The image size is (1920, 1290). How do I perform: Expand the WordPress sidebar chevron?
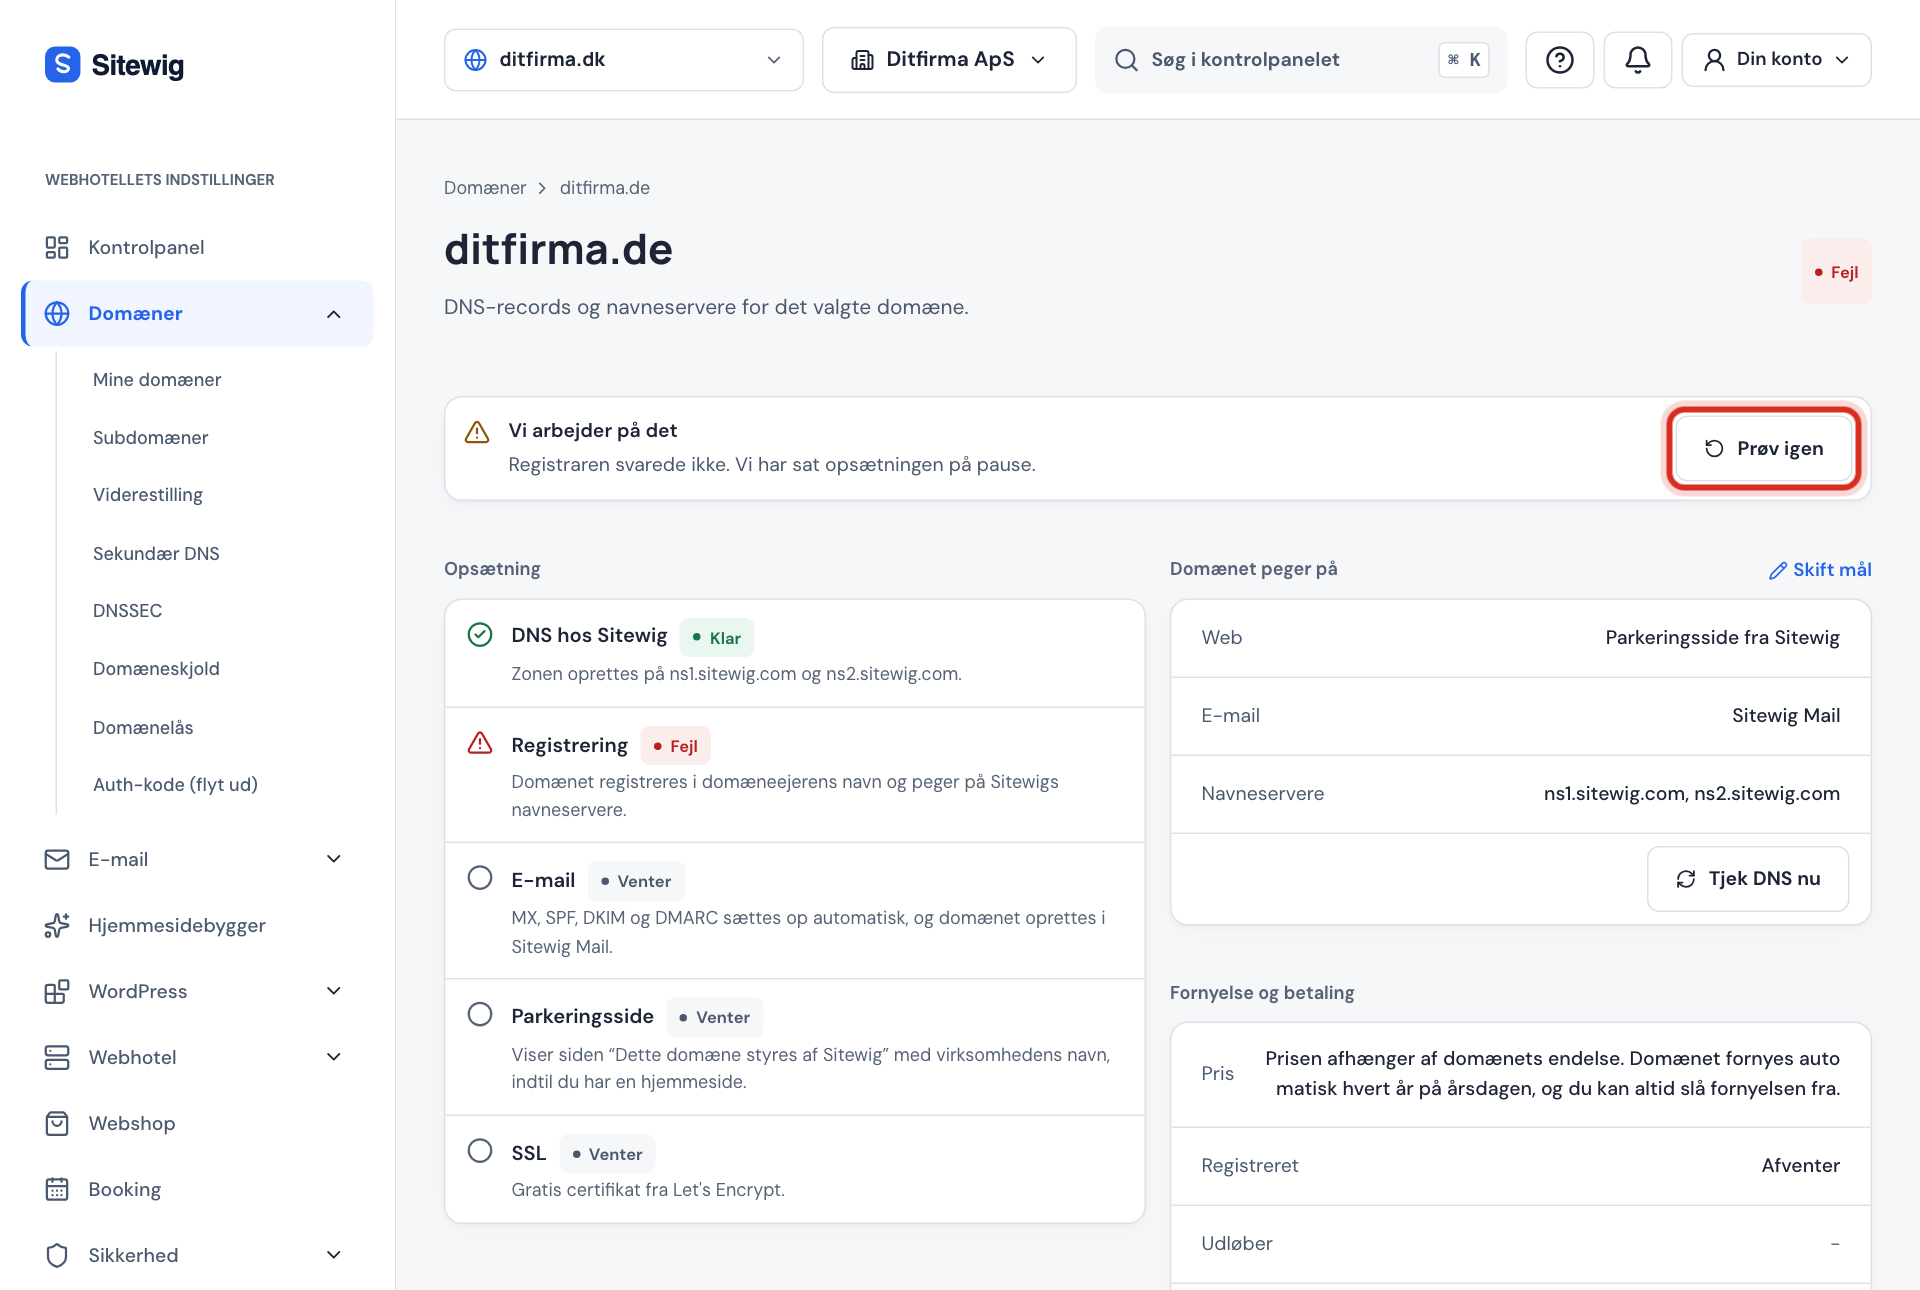[334, 991]
